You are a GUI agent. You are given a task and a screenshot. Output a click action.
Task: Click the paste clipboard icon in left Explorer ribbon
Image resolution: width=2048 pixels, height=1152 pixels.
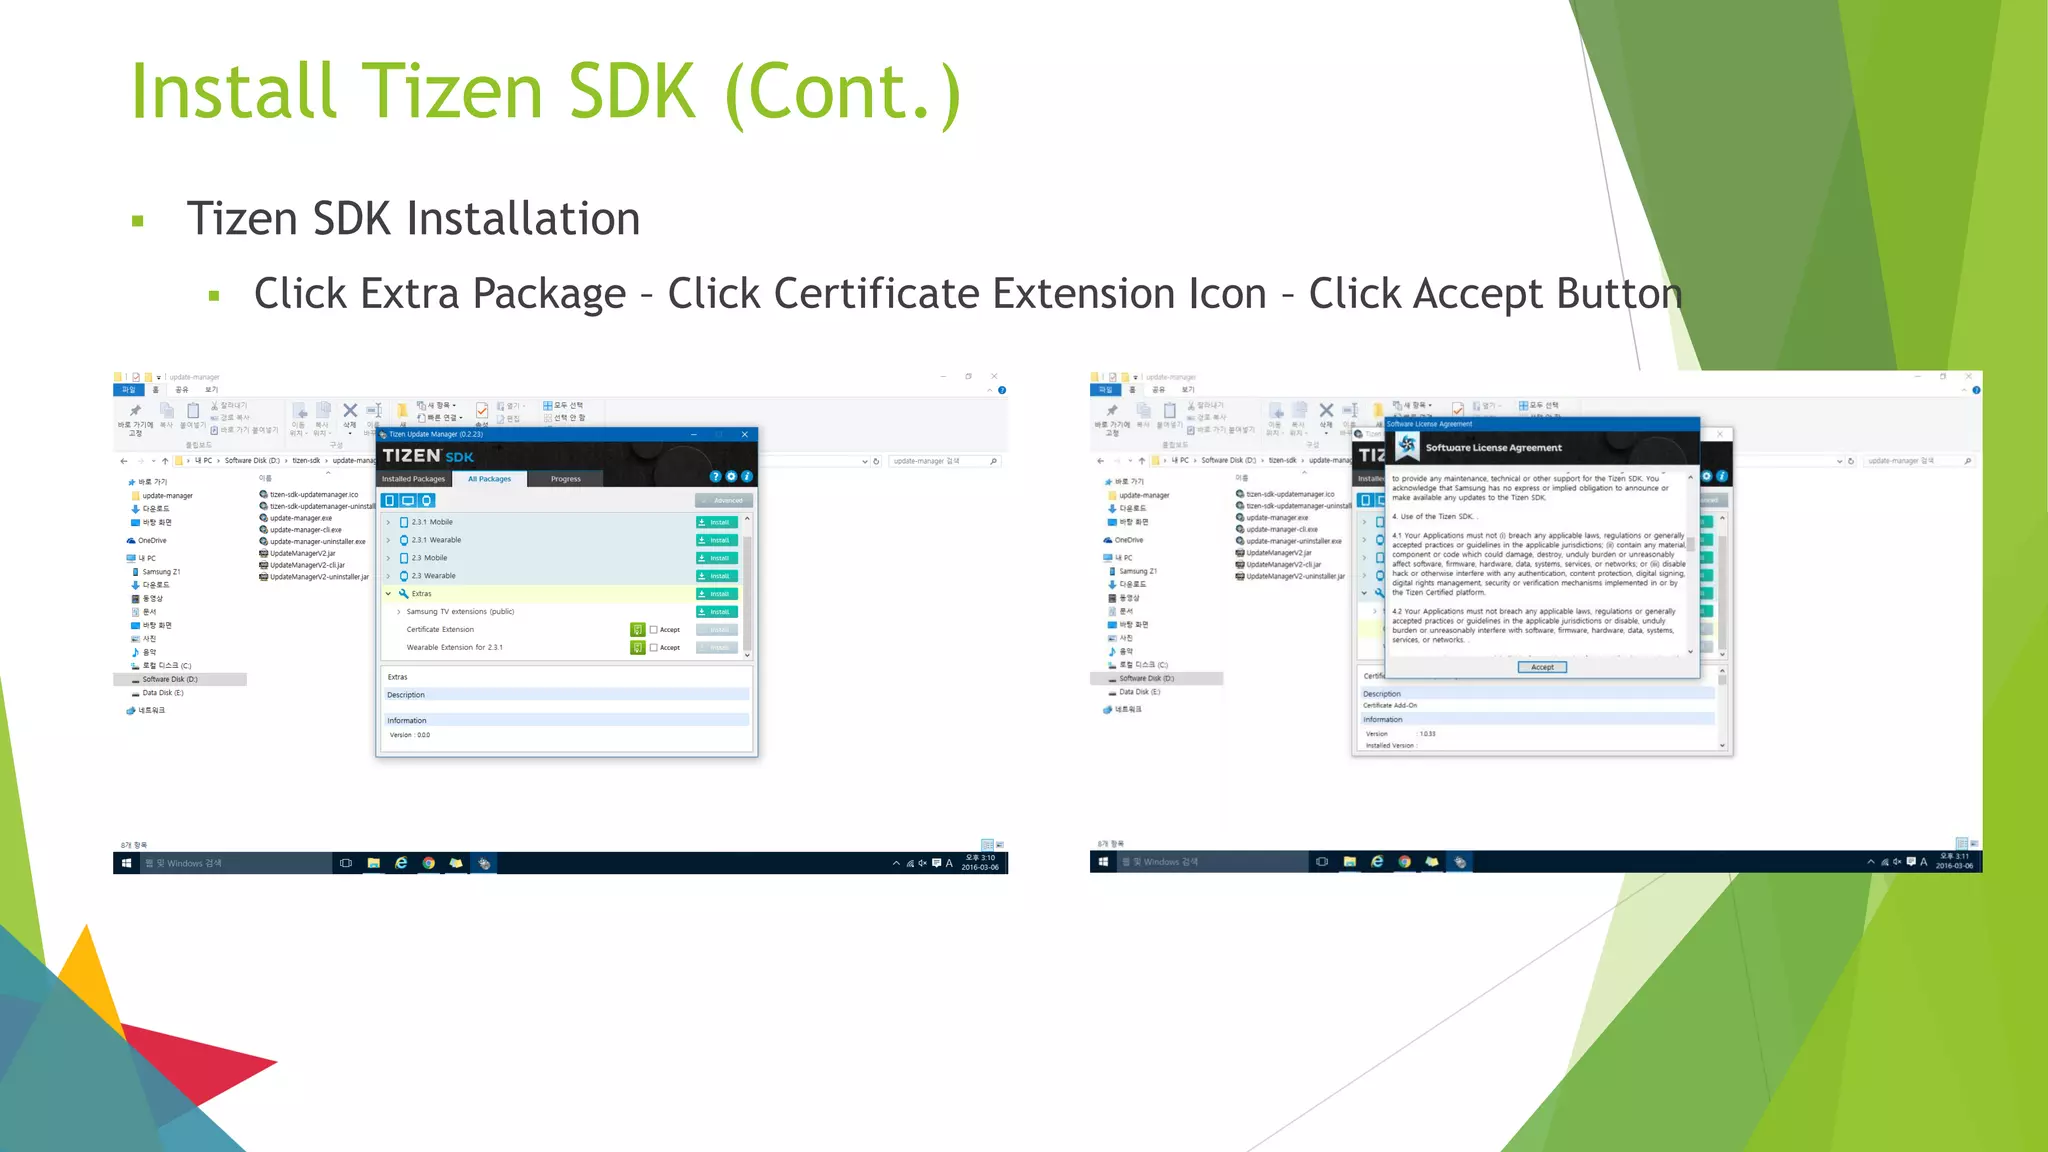(193, 411)
